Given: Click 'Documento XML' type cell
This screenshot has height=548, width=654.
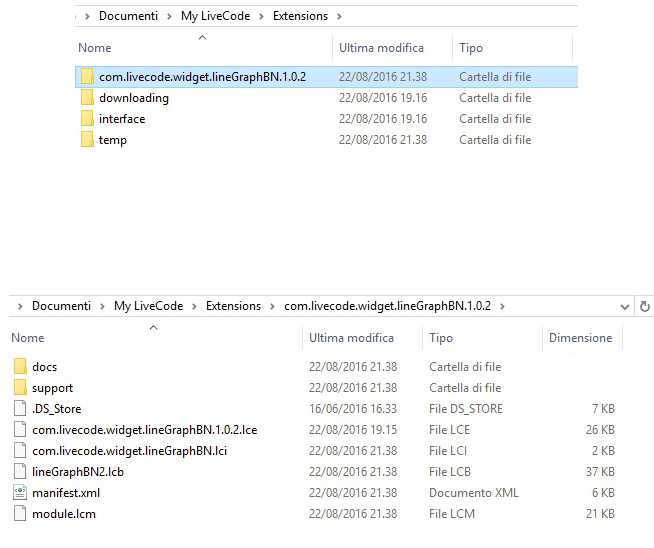Looking at the screenshot, I should 474,493.
